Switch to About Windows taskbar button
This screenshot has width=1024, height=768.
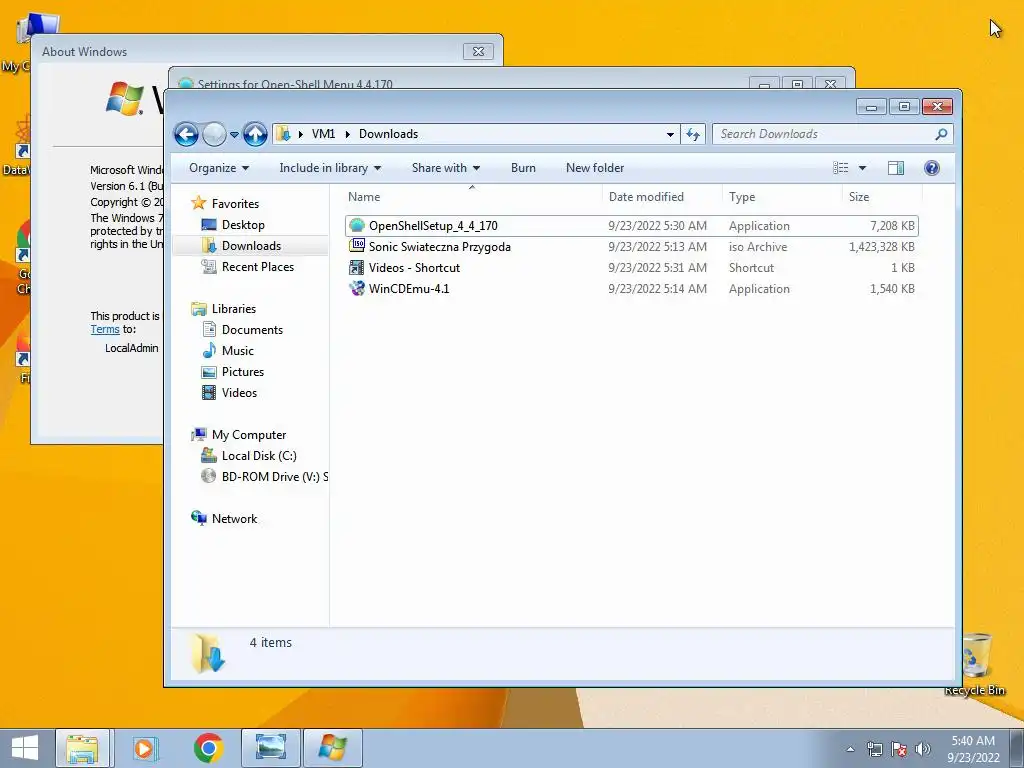pos(332,748)
